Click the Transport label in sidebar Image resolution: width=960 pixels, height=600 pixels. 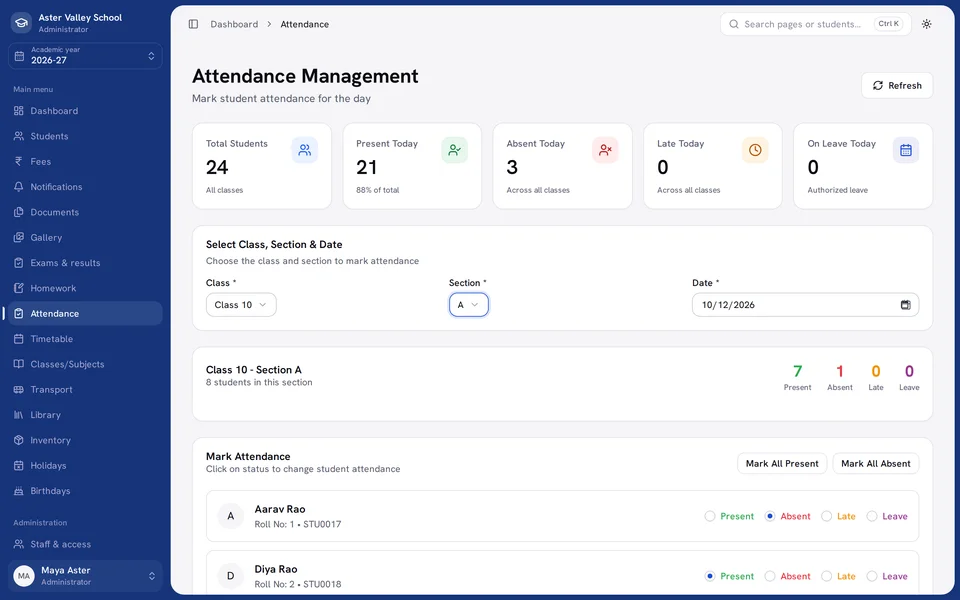tap(51, 389)
